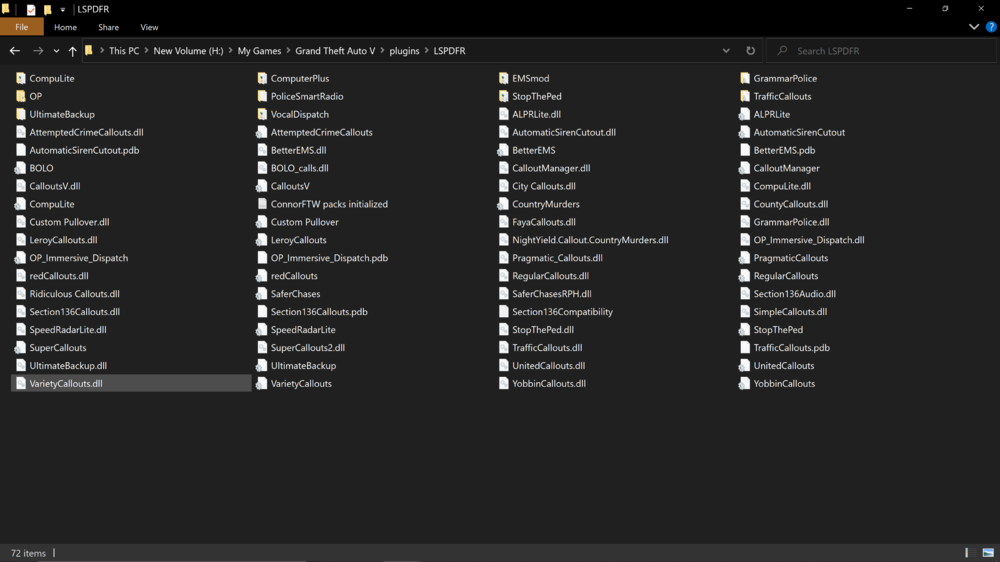Select the YobbinCallouts.dll file icon
This screenshot has width=1000, height=562.
tap(503, 383)
